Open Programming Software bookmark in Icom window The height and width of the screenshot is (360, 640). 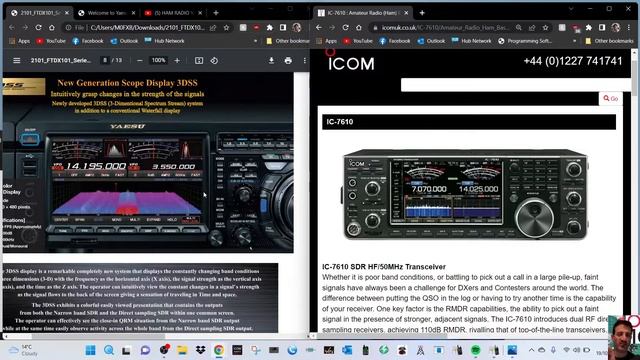pos(525,41)
